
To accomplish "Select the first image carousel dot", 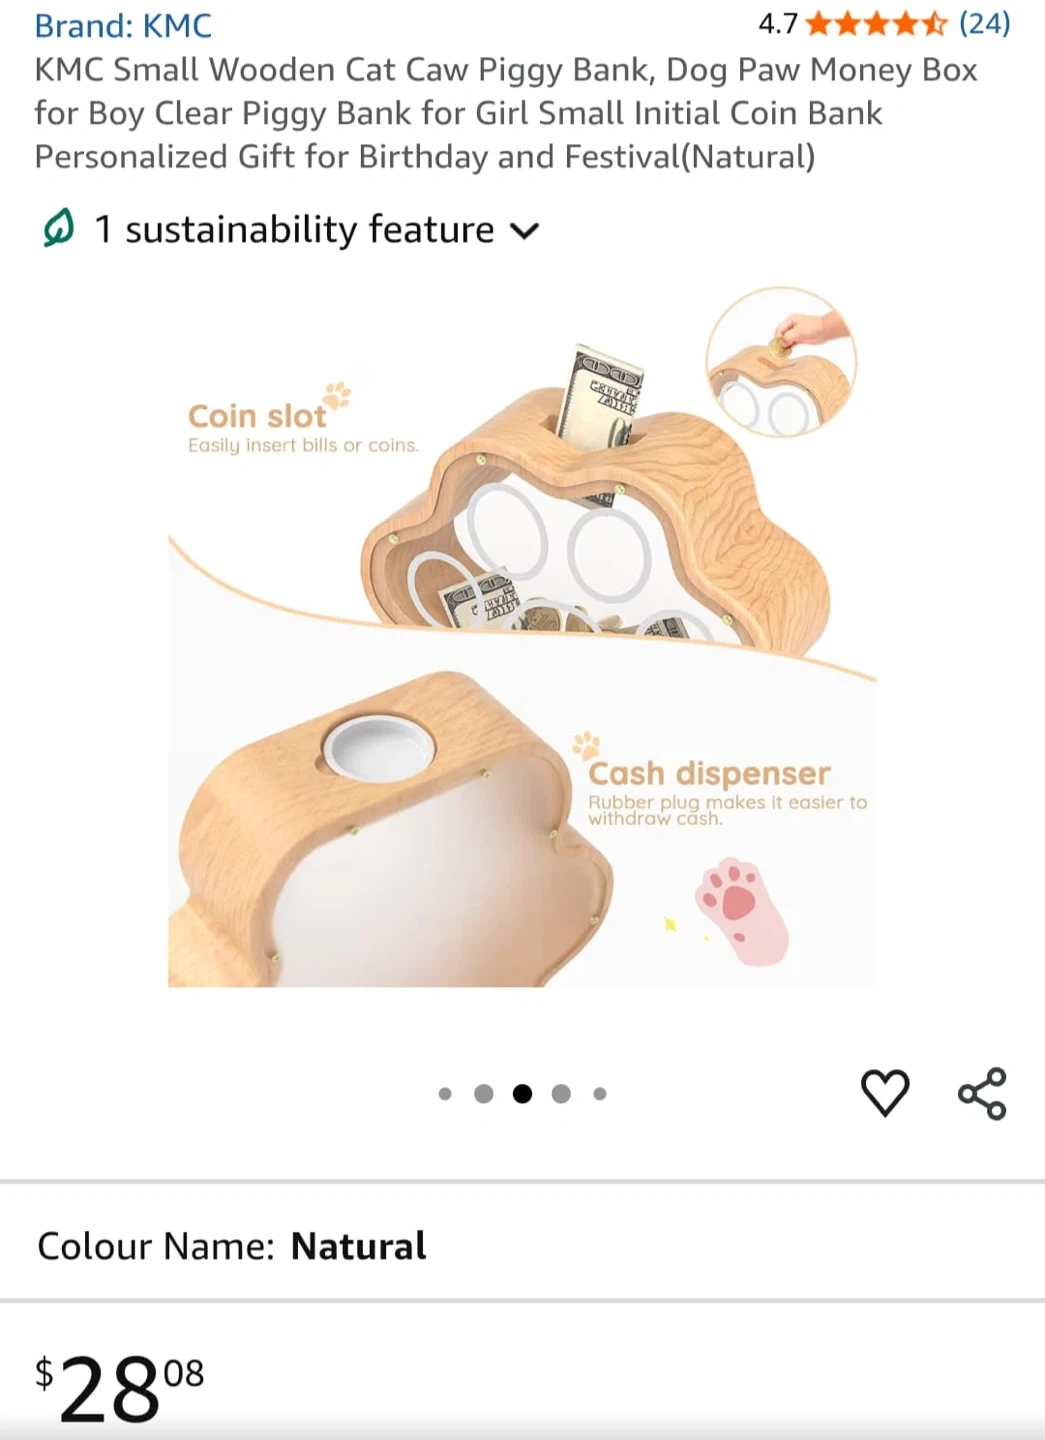I will pyautogui.click(x=445, y=1094).
